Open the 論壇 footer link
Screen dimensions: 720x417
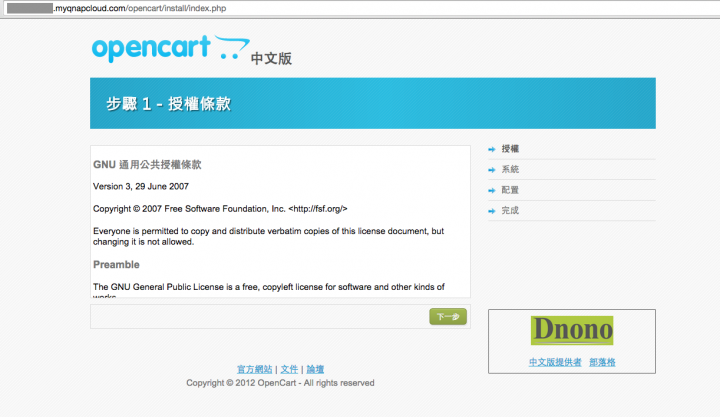[315, 369]
